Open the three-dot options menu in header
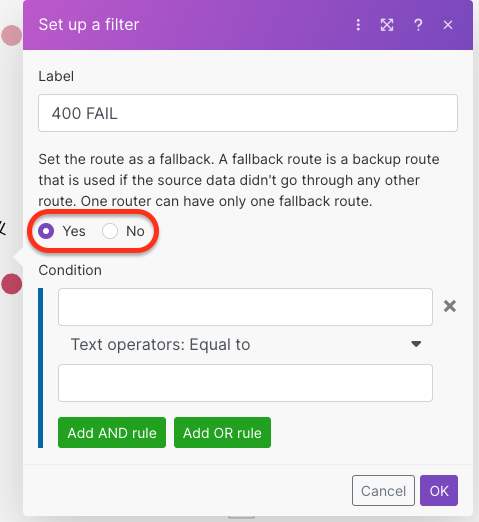Image resolution: width=479 pixels, height=522 pixels. tap(358, 25)
